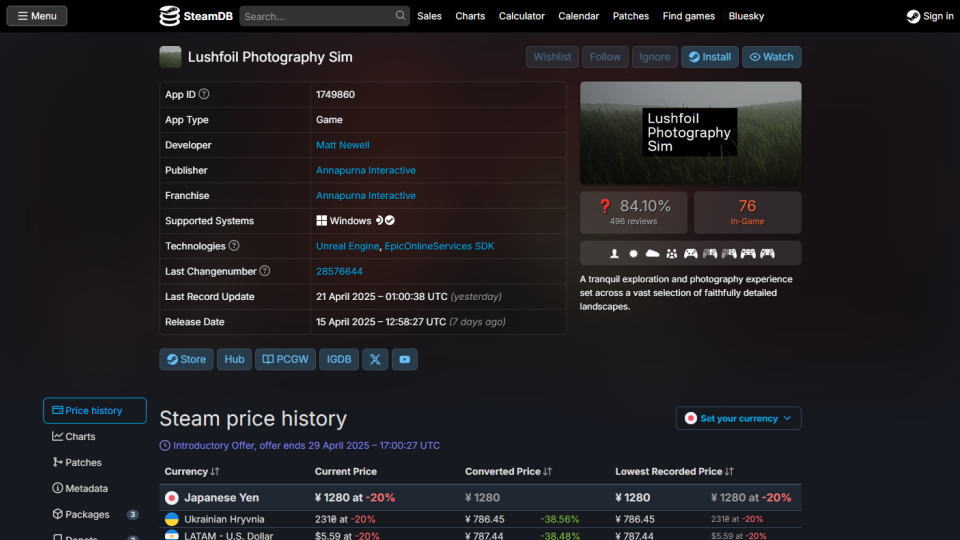960x540 pixels.
Task: Click the Lushfoil game icon beside title
Action: (170, 57)
